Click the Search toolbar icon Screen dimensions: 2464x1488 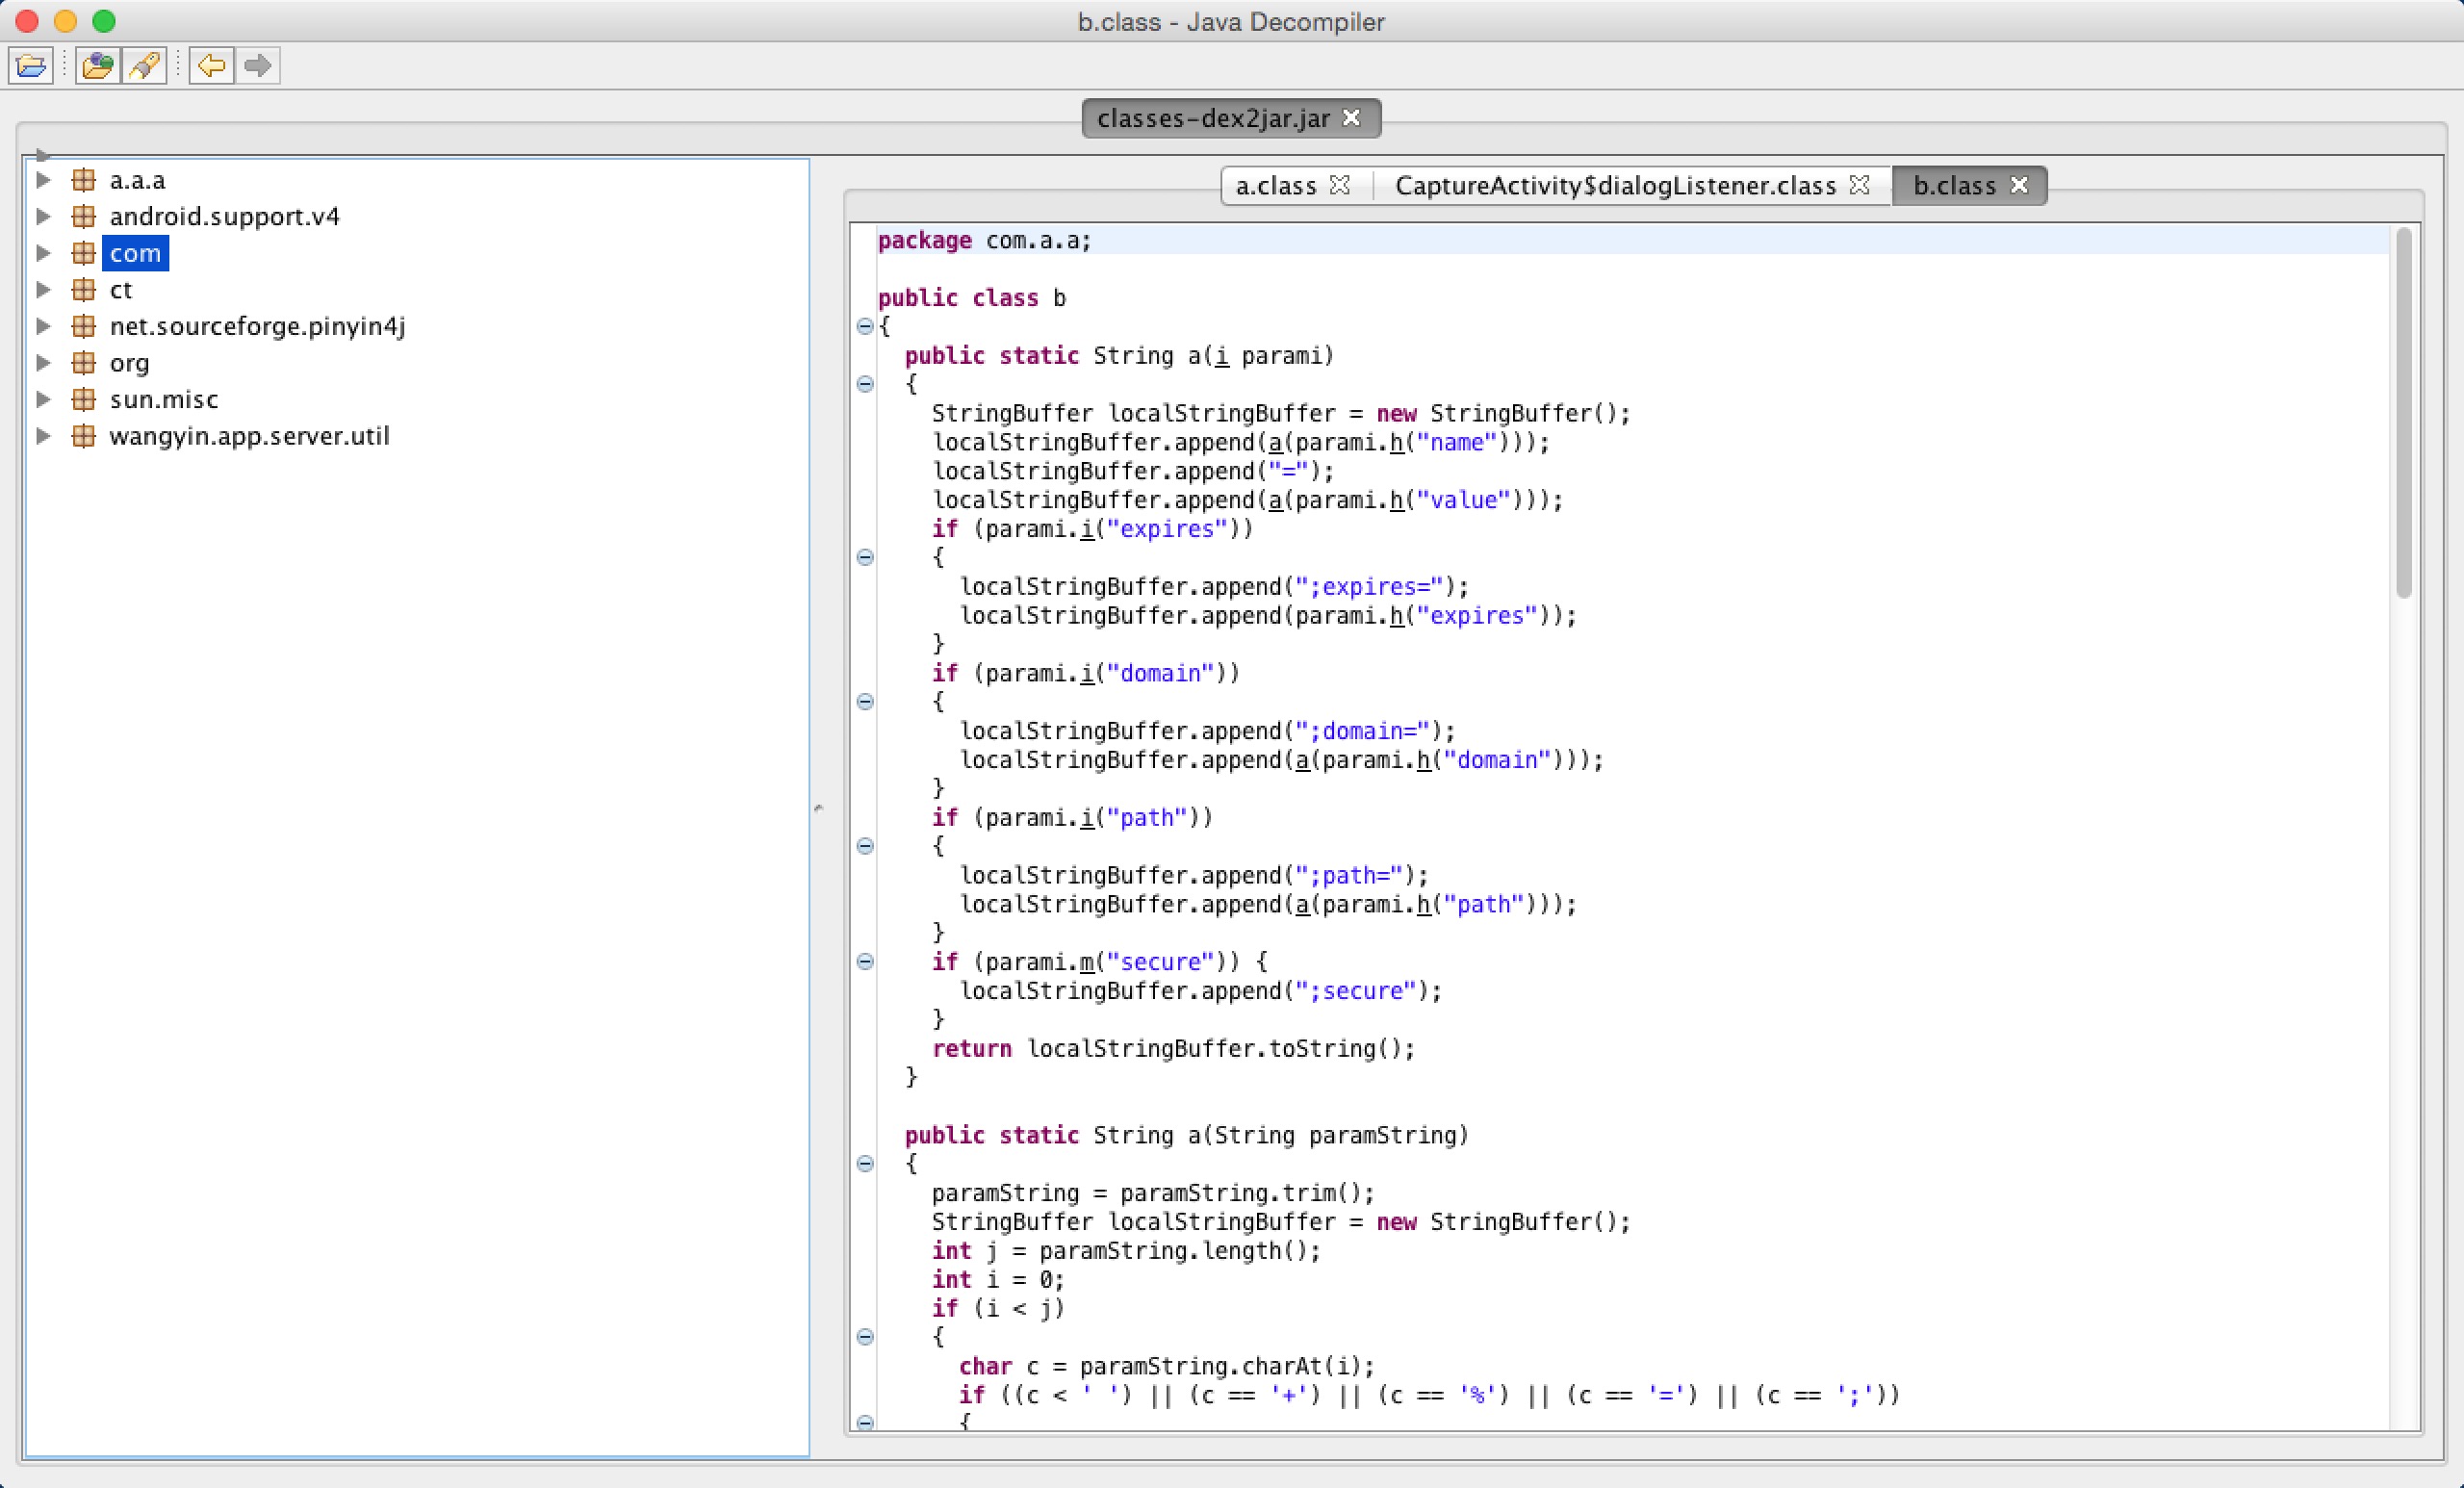[144, 66]
